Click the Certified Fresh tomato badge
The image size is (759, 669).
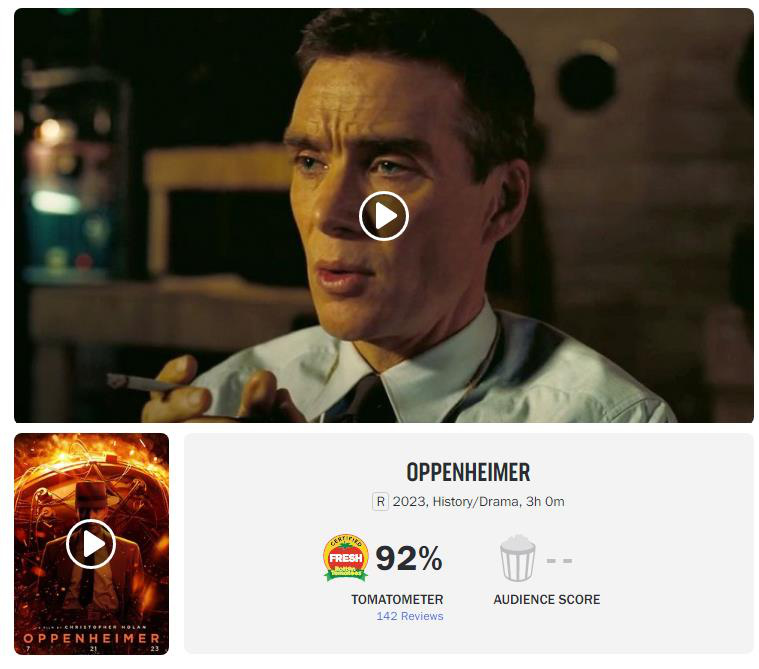346,557
